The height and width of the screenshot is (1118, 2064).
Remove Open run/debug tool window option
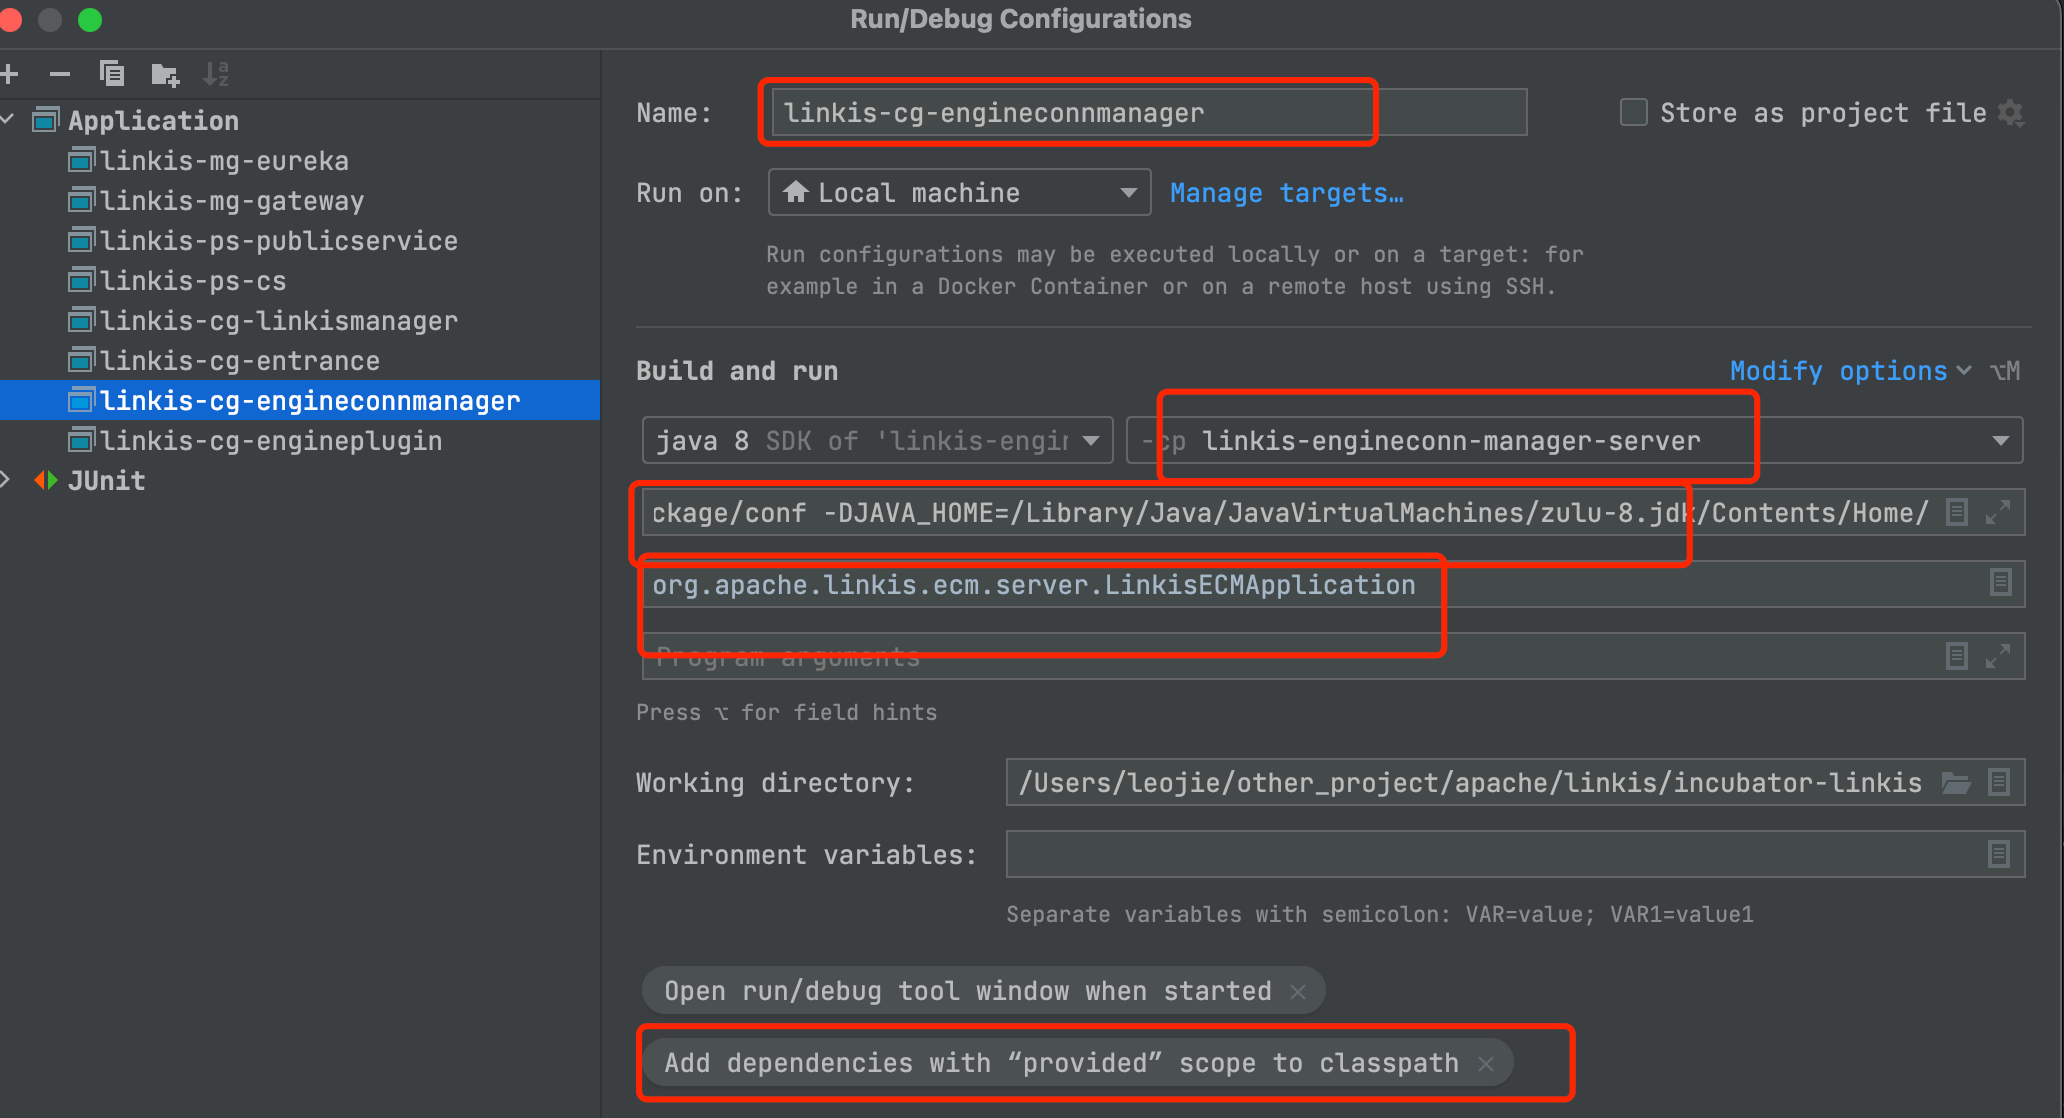pos(1298,991)
